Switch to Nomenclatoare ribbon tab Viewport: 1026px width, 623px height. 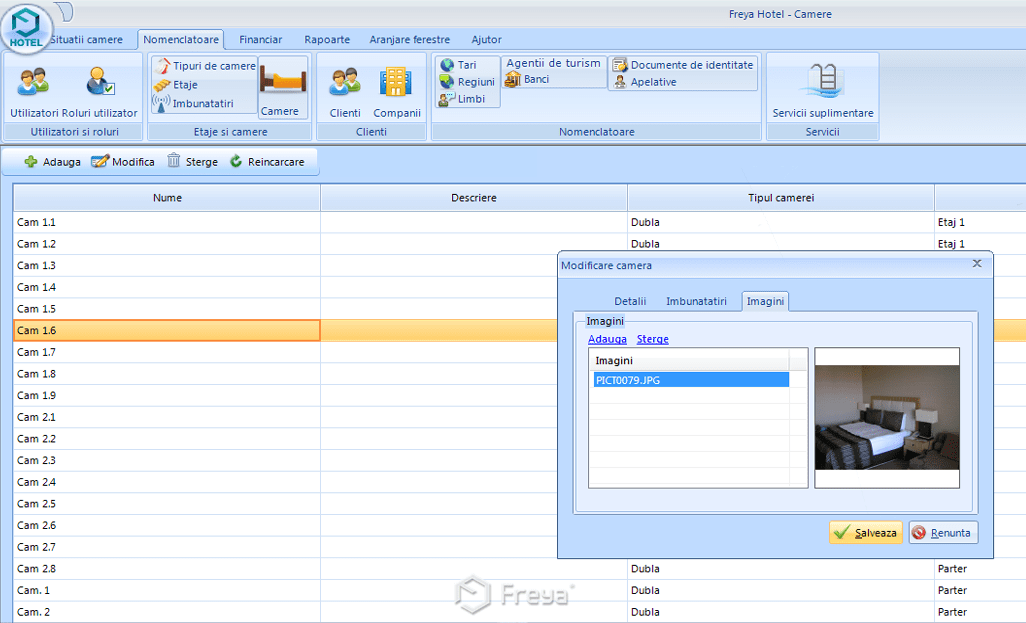[181, 40]
